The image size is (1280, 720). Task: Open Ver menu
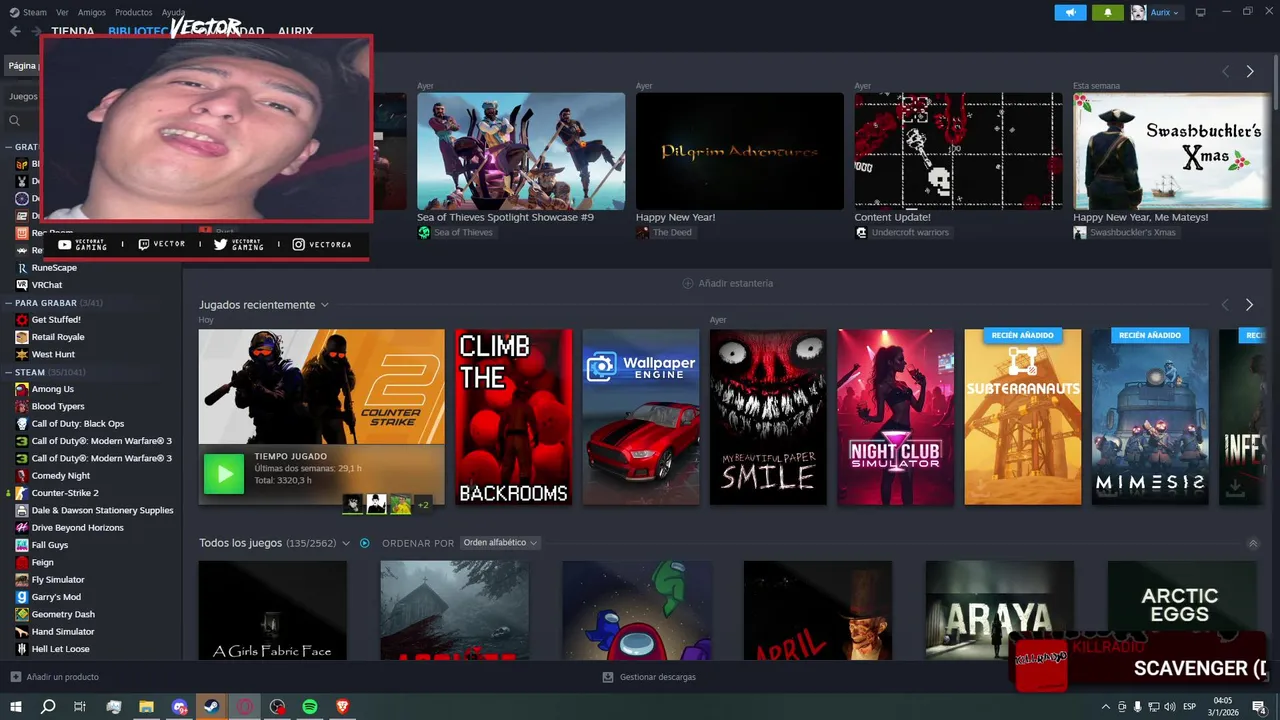point(63,12)
